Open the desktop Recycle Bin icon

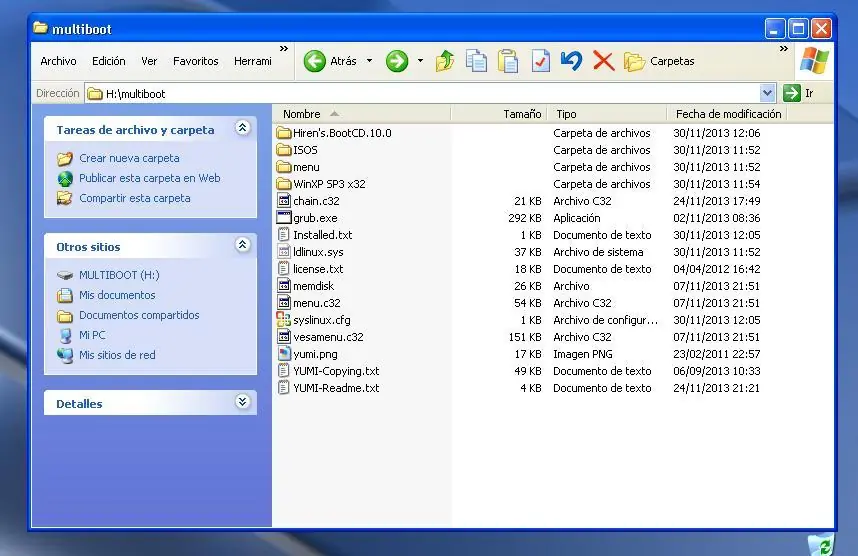(820, 545)
